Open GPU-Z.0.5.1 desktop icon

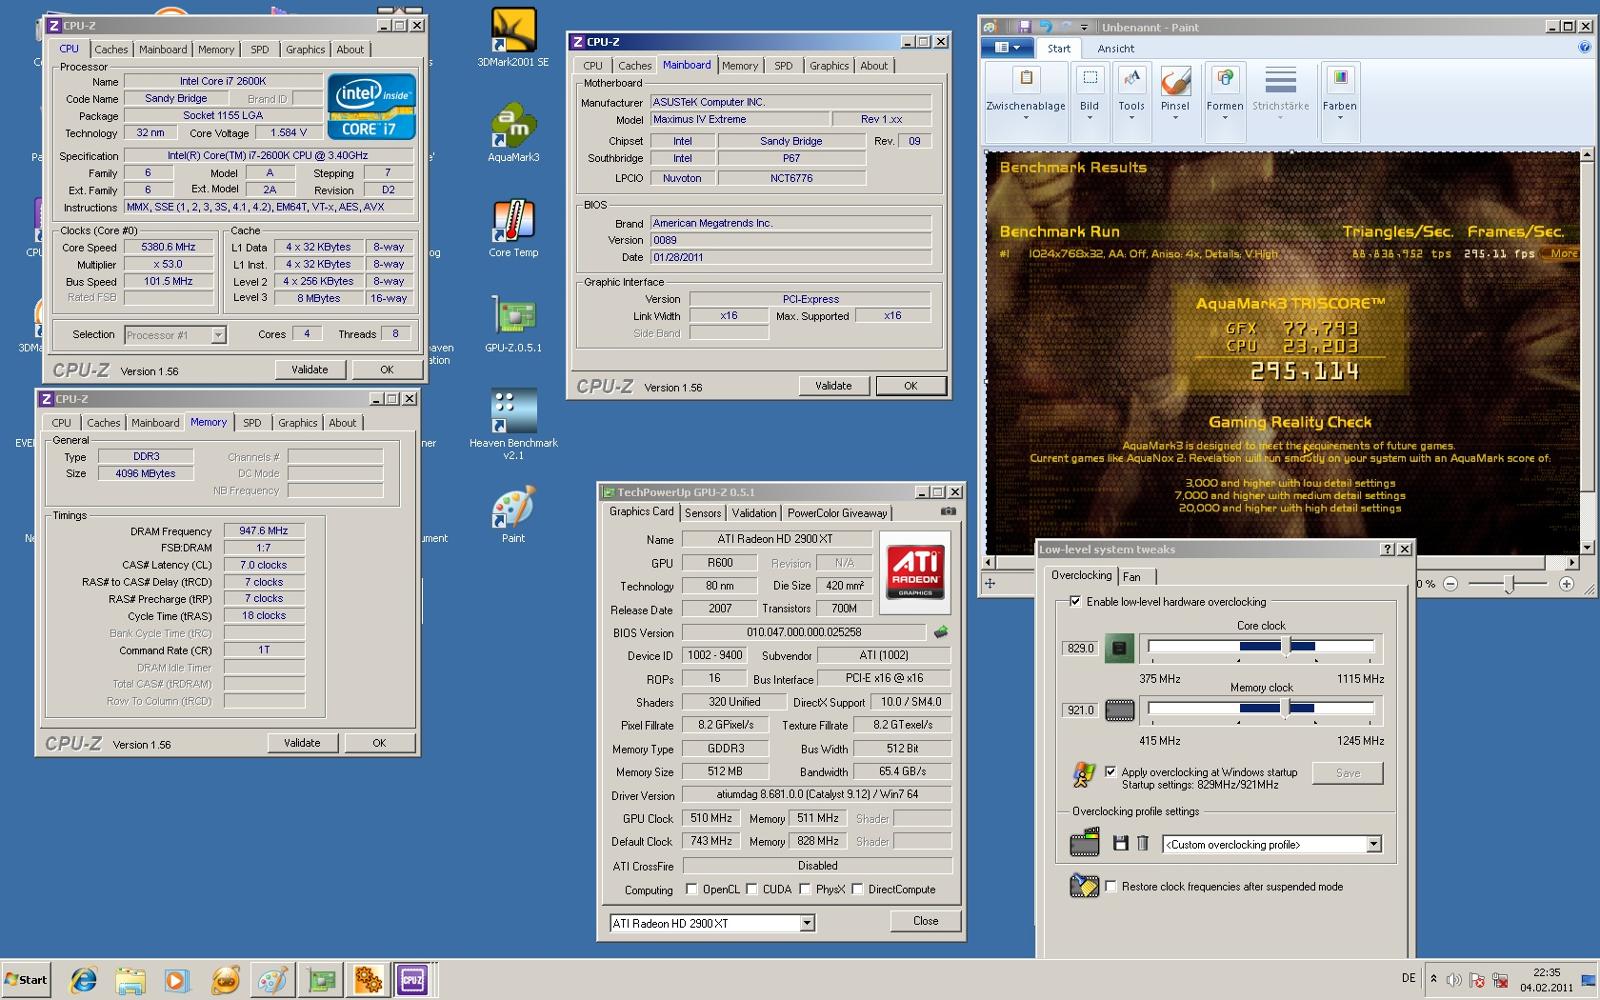(513, 323)
